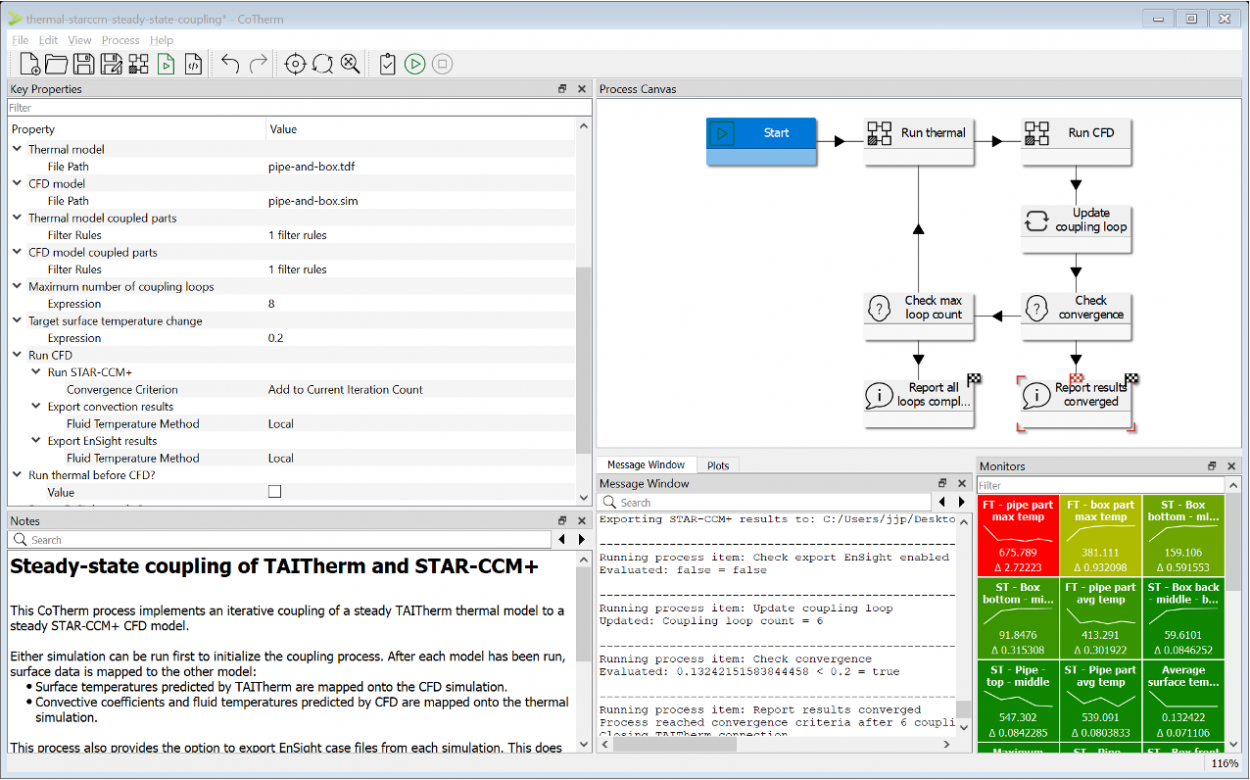The width and height of the screenshot is (1250, 780).
Task: Close the Monitors panel
Action: pos(1231,466)
